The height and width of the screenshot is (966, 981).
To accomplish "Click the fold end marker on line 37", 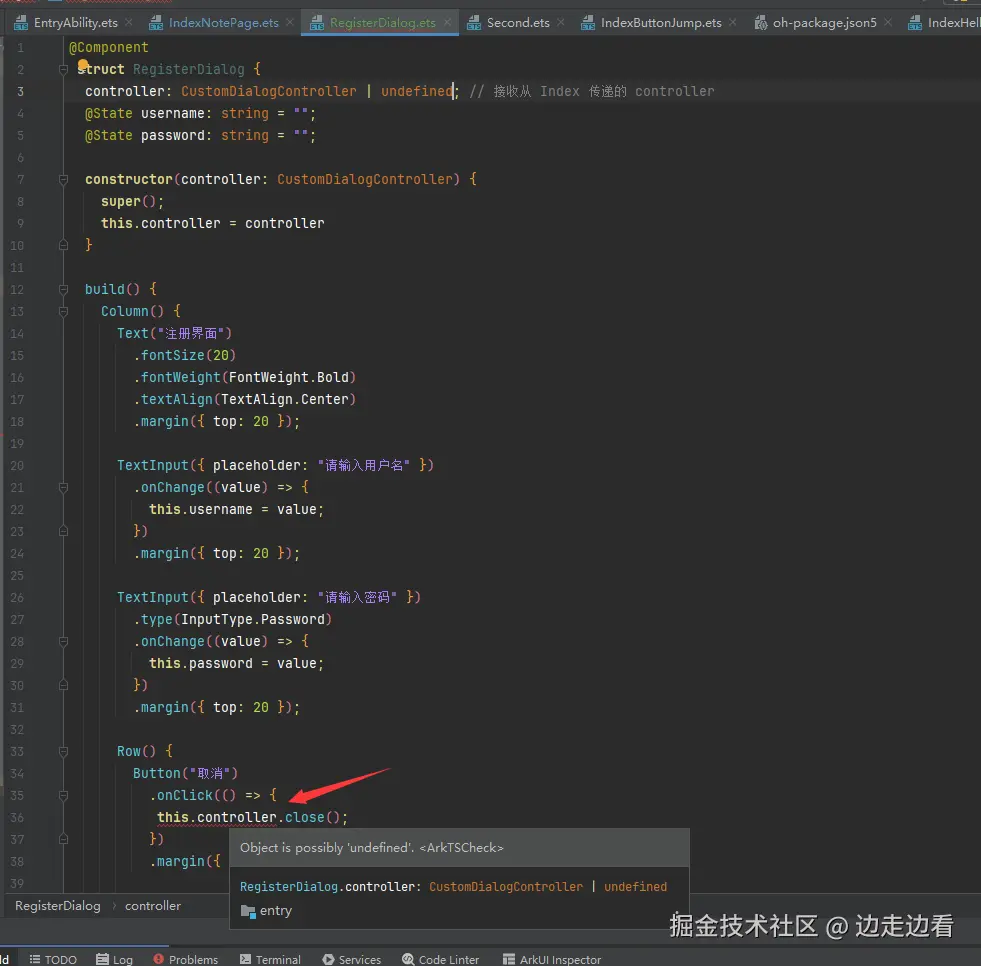I will tap(63, 839).
